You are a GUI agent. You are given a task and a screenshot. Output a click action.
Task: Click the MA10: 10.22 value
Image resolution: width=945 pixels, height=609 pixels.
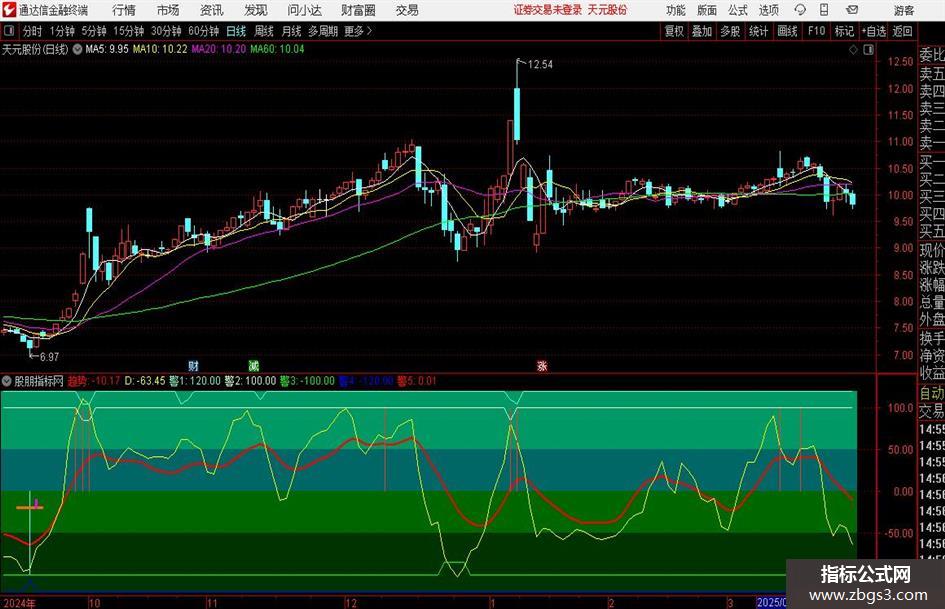(x=160, y=49)
